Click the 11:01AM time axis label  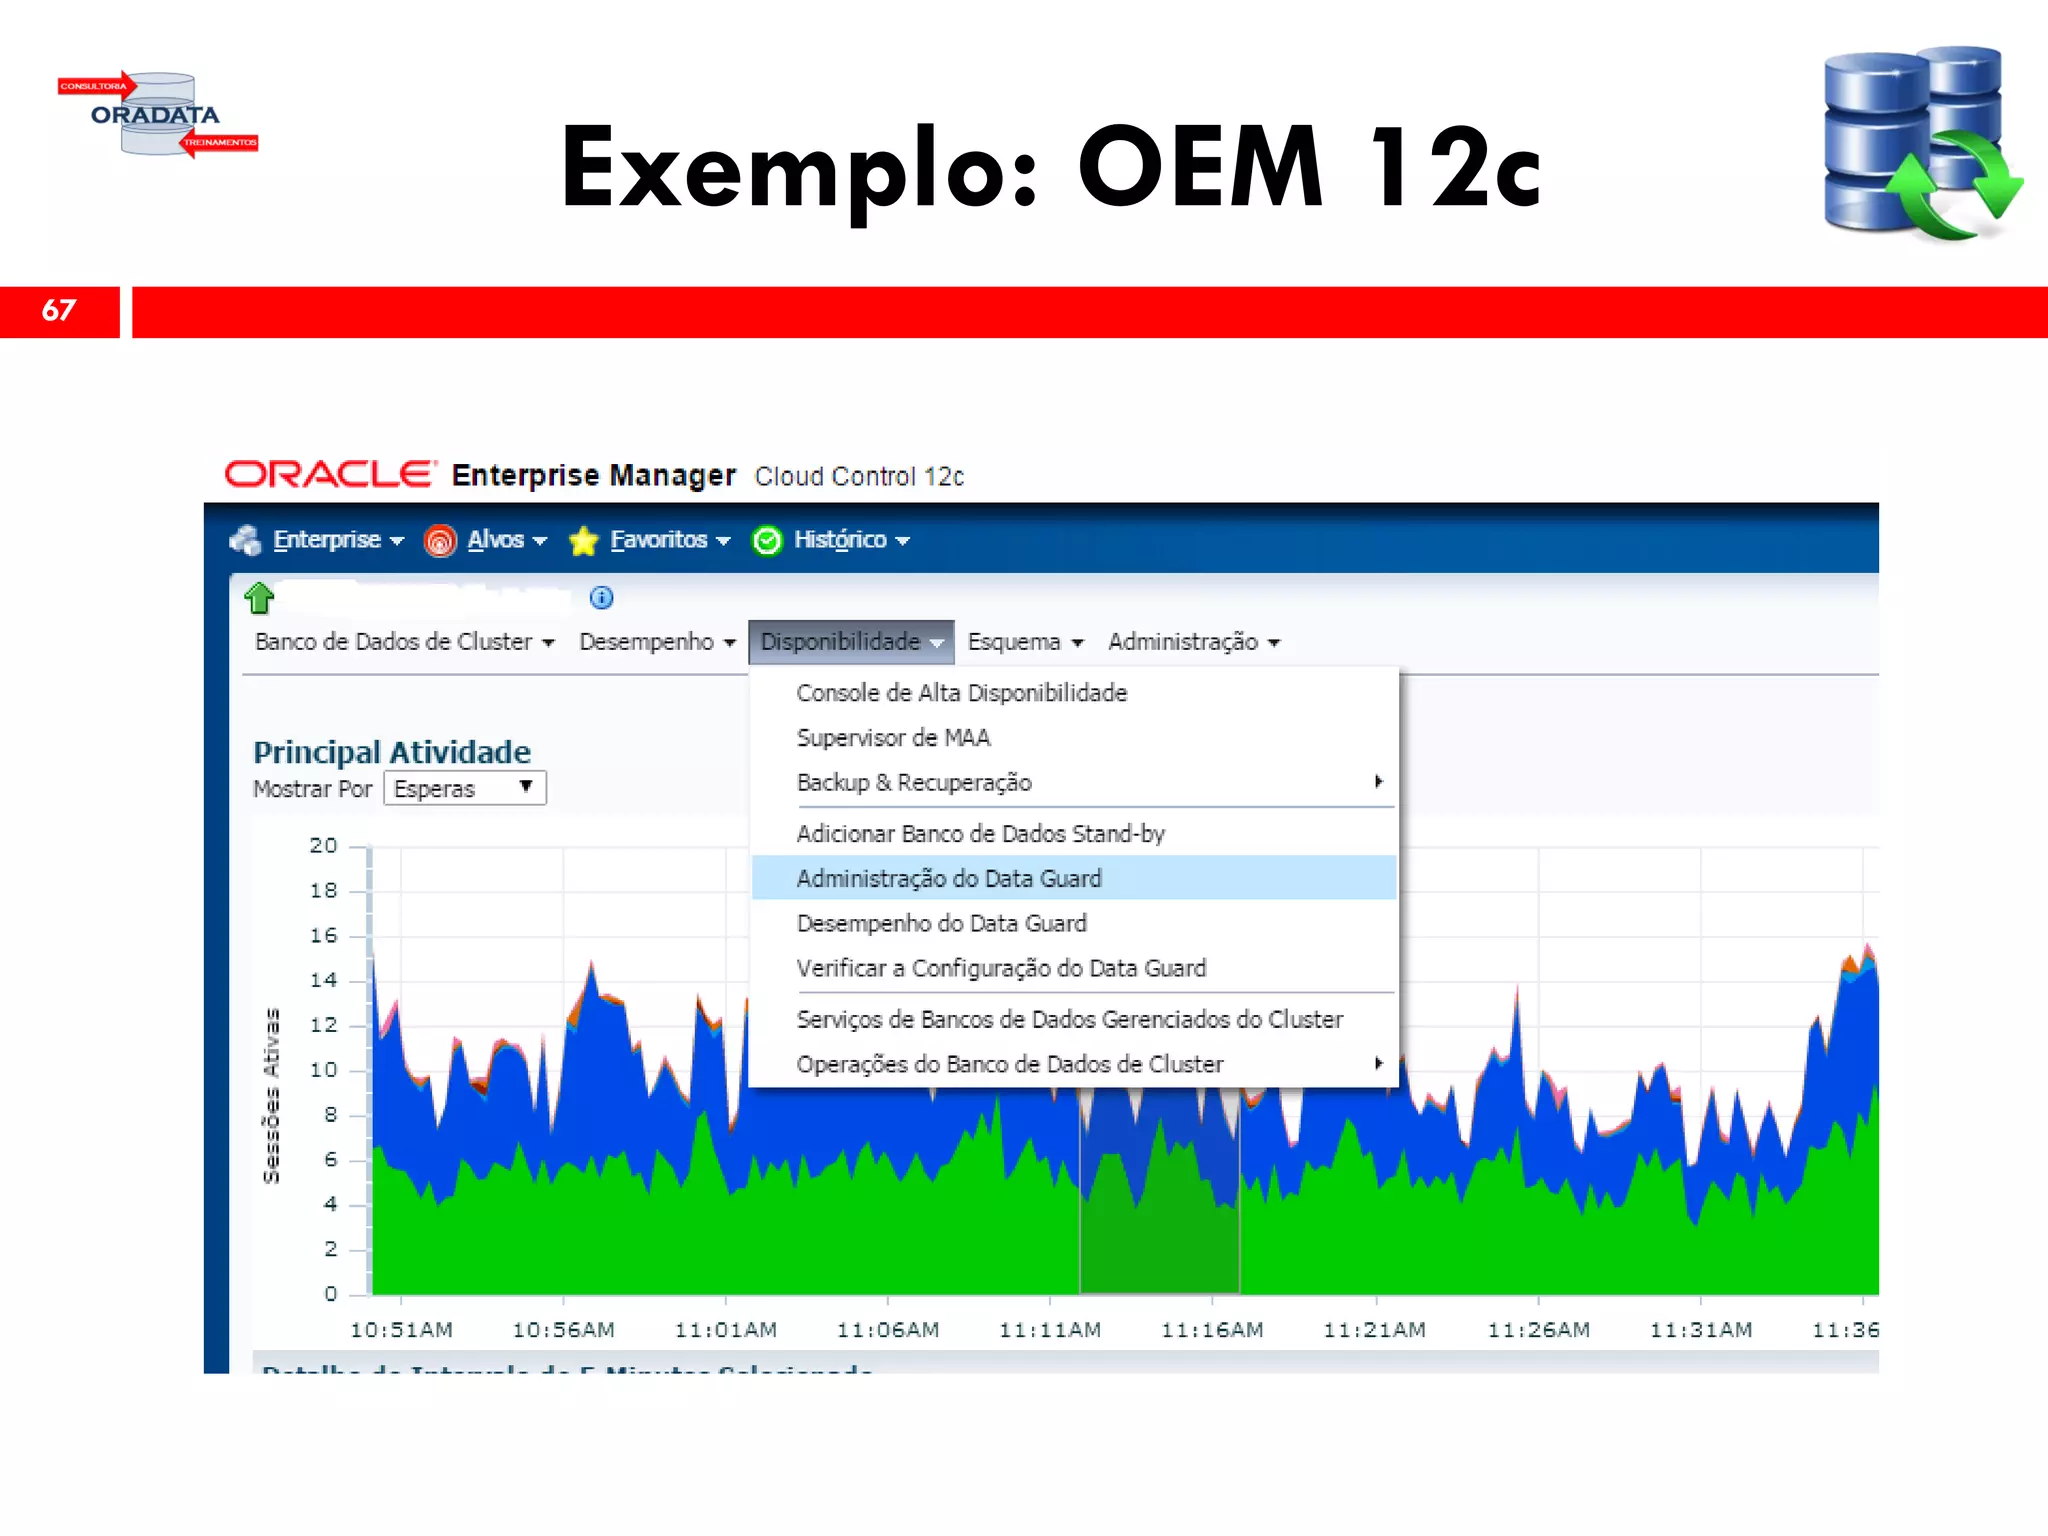tap(726, 1330)
